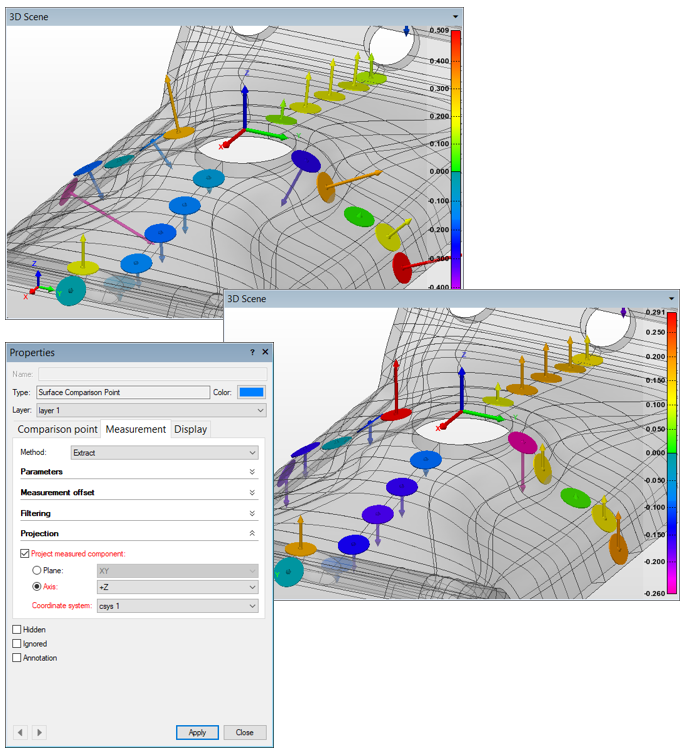Image resolution: width=684 pixels, height=753 pixels.
Task: Click the help question mark in Properties
Action: click(252, 352)
